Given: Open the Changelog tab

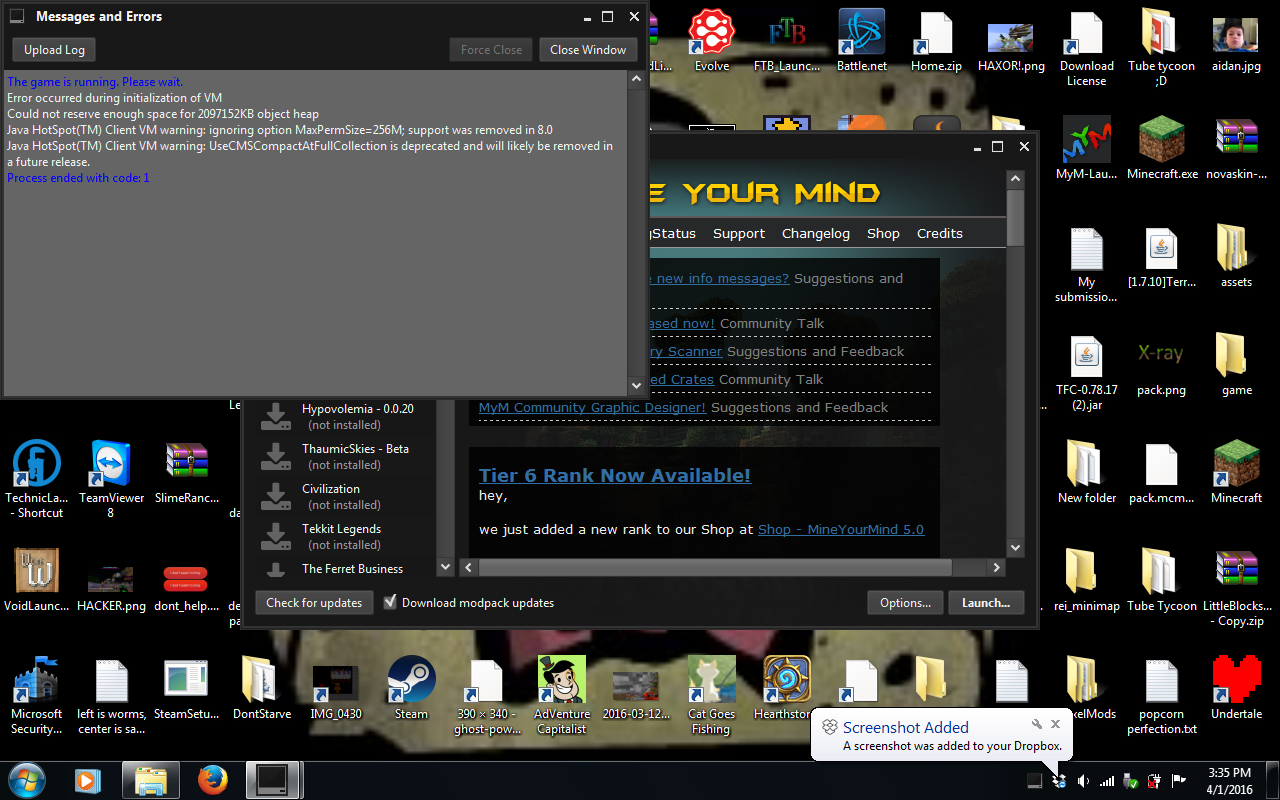Looking at the screenshot, I should [x=816, y=233].
